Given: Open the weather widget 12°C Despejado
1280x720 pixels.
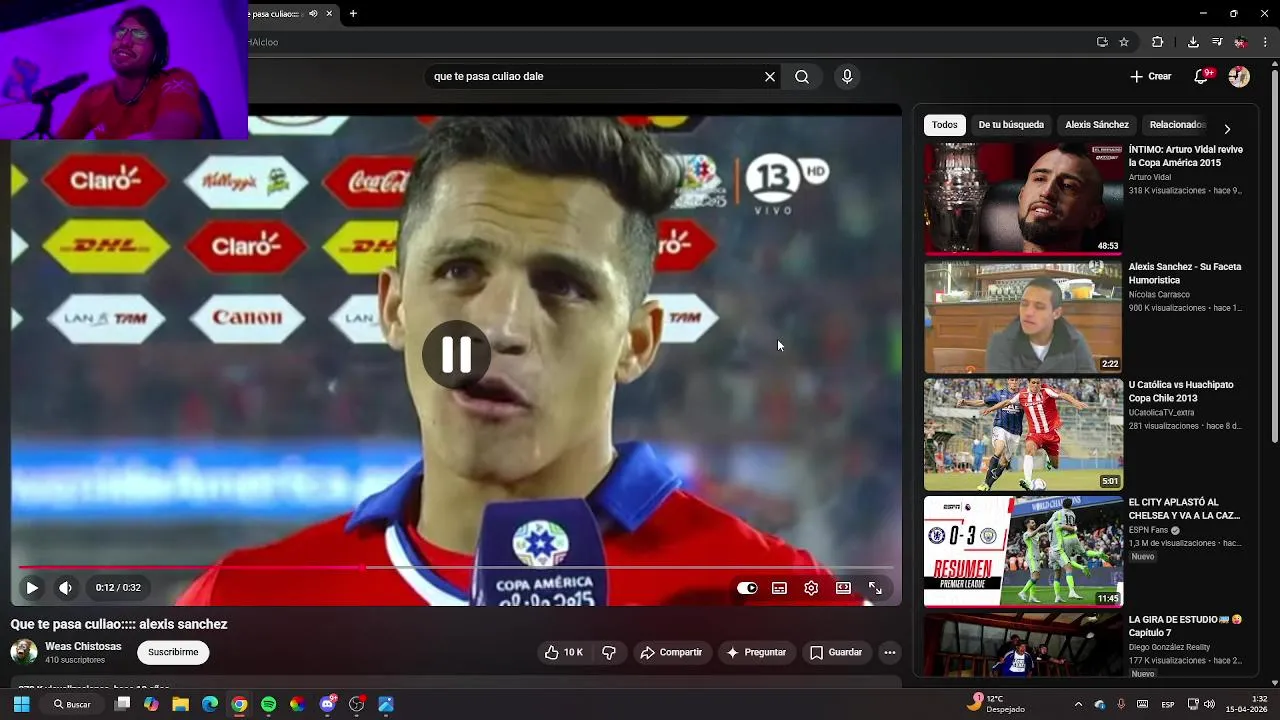Looking at the screenshot, I should click(996, 704).
